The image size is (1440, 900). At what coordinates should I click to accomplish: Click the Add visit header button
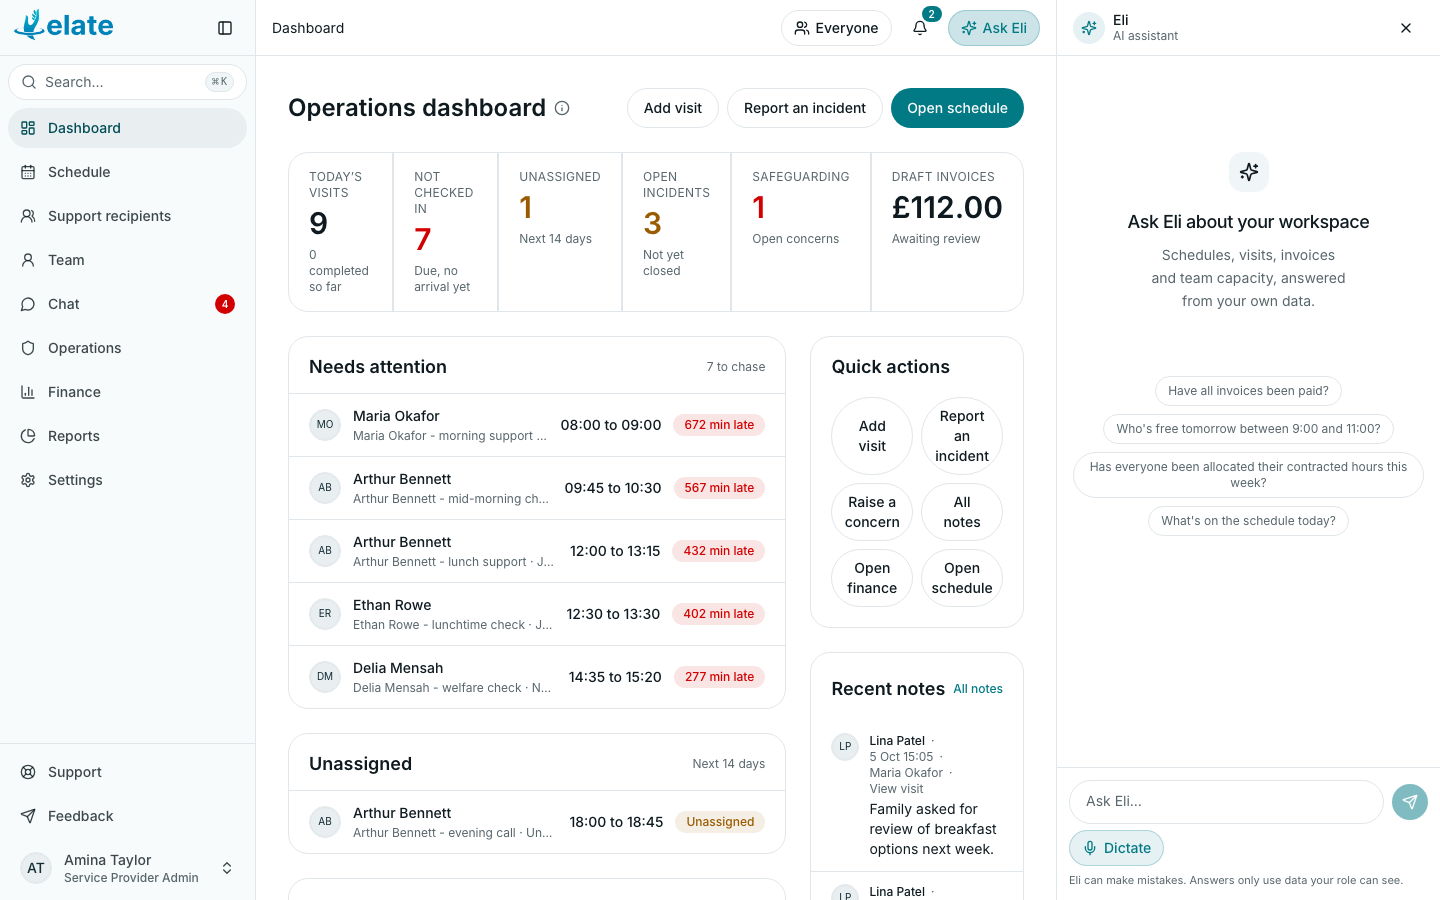[673, 108]
